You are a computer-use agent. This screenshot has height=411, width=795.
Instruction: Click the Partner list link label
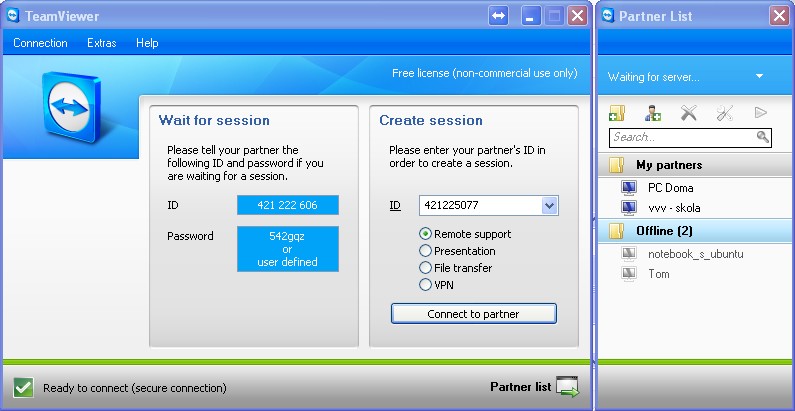(520, 387)
